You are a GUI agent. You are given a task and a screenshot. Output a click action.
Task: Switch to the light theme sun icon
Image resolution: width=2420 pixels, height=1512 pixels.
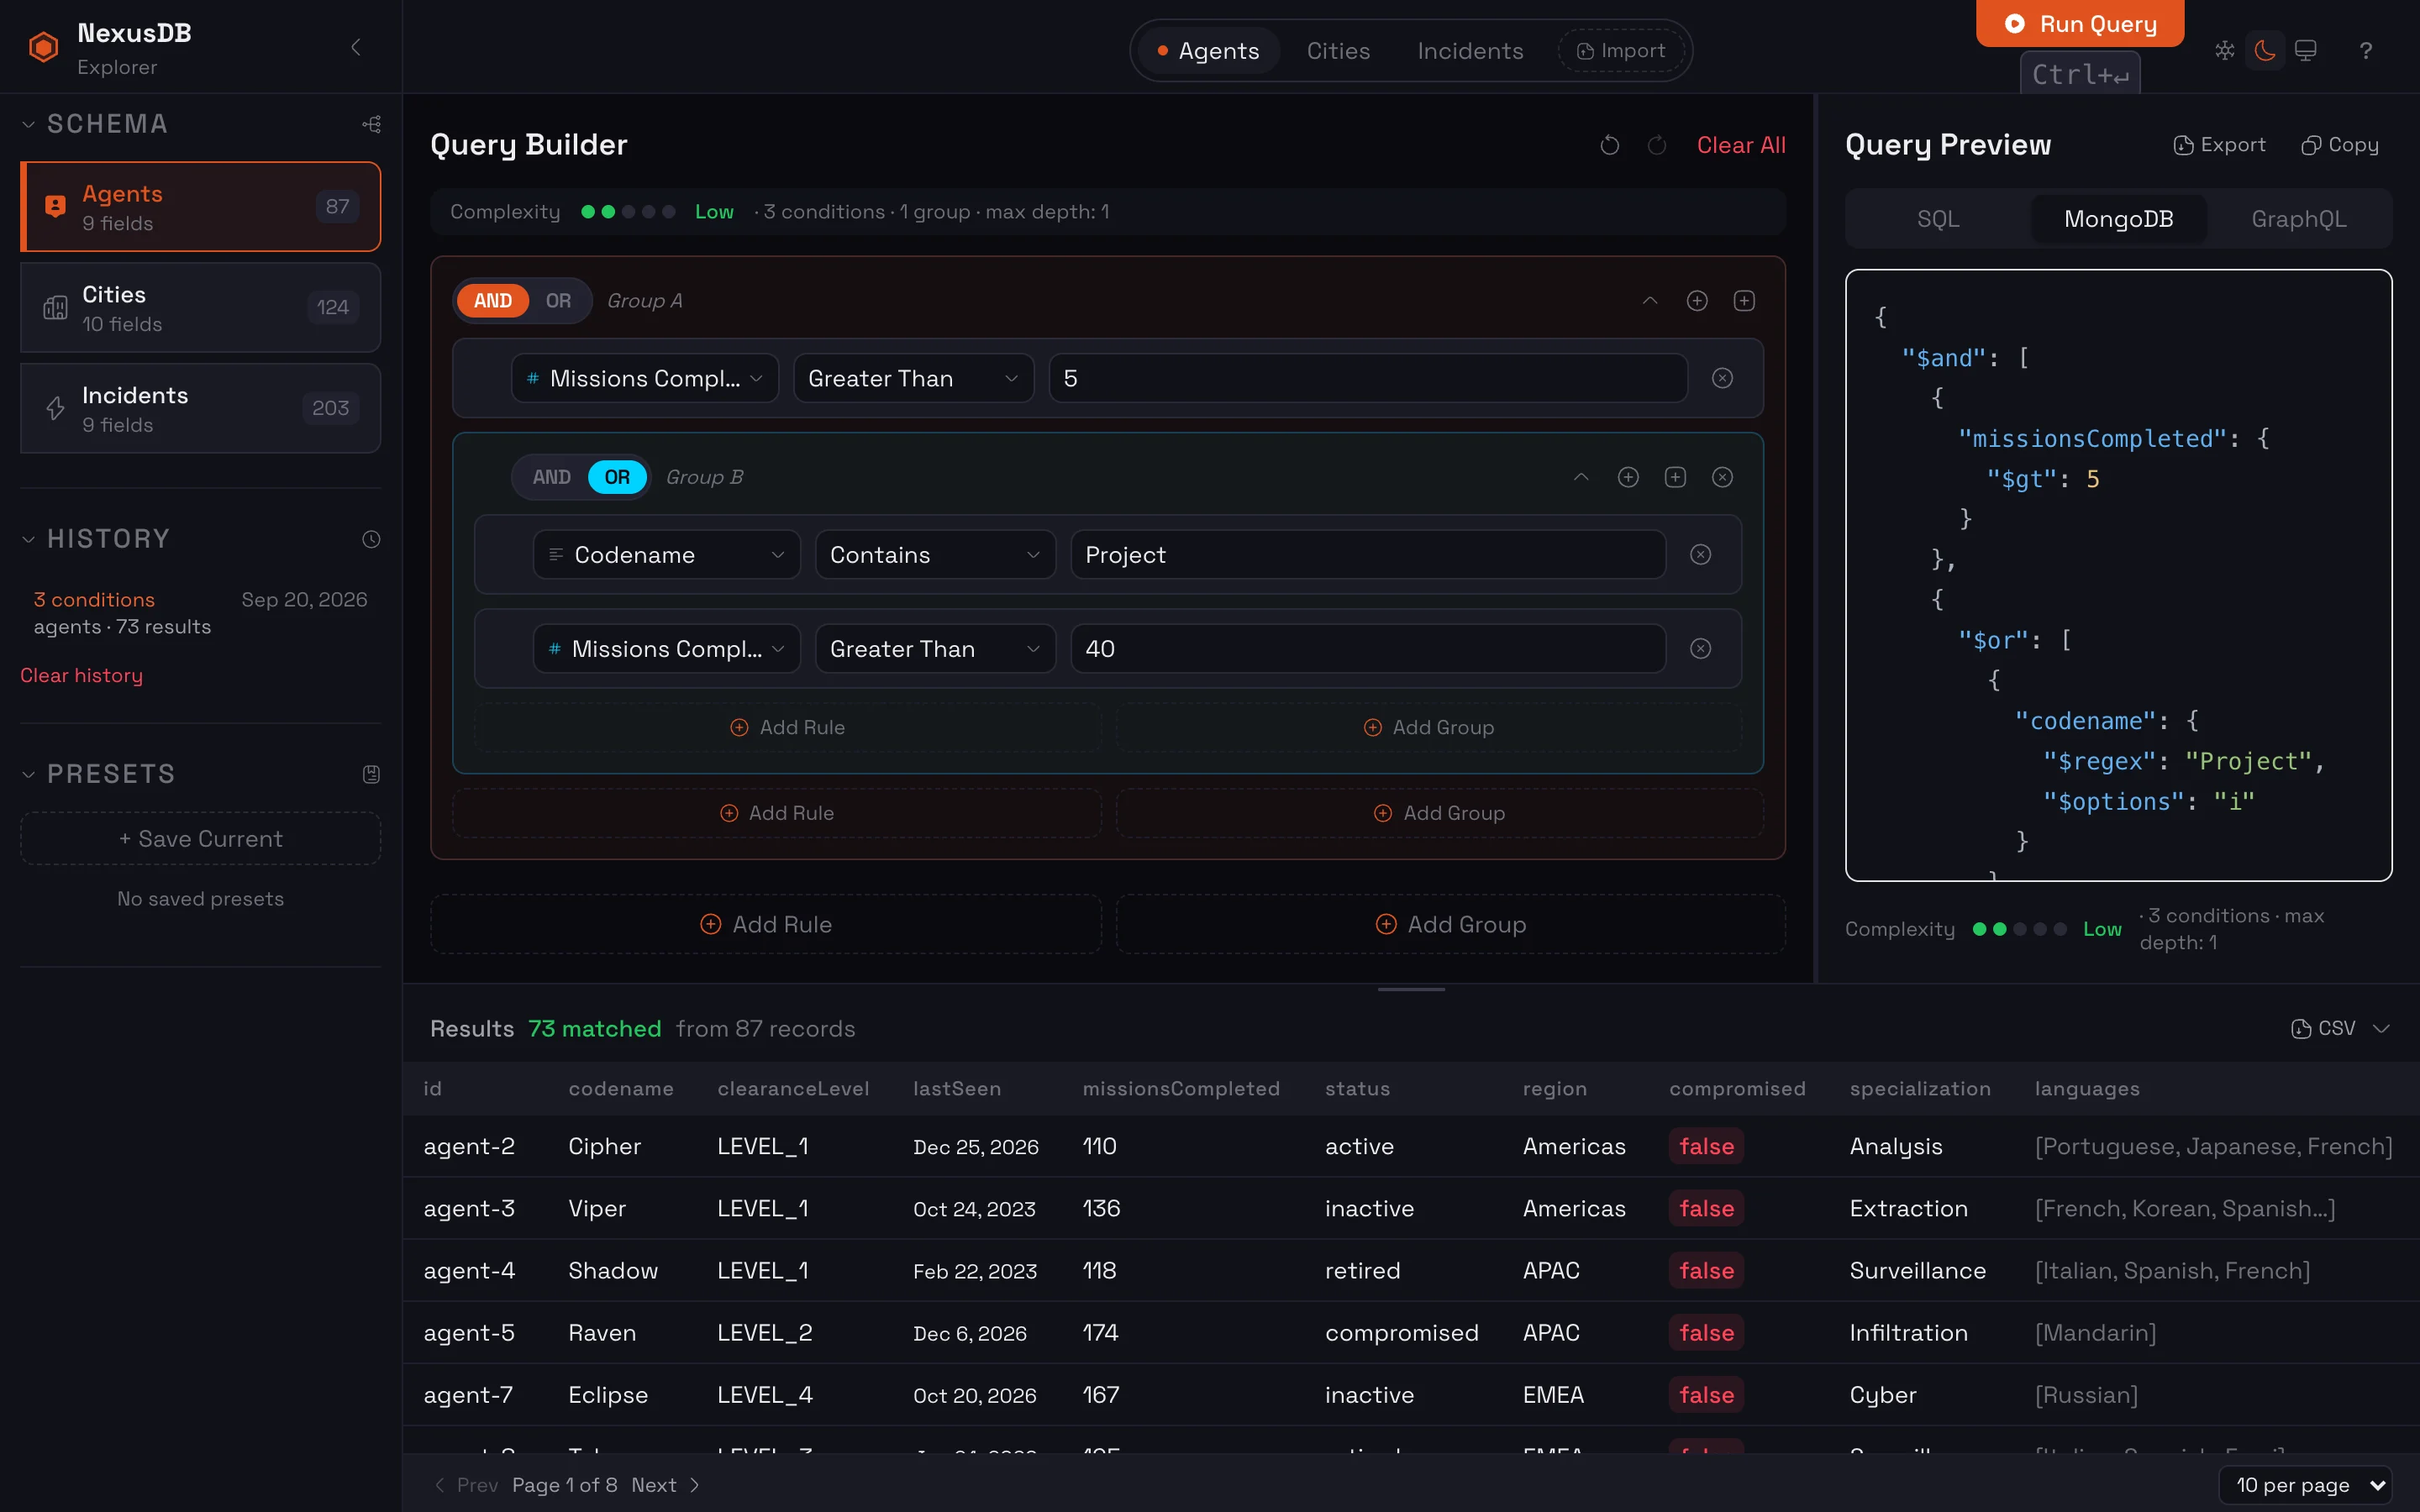2224,50
